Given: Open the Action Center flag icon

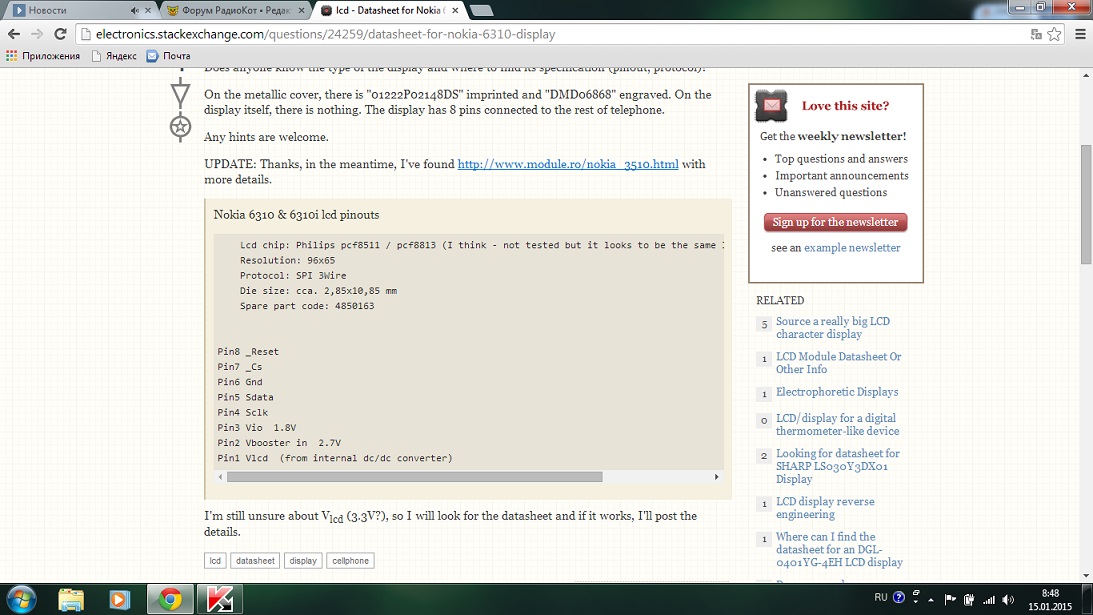Looking at the screenshot, I should point(950,600).
